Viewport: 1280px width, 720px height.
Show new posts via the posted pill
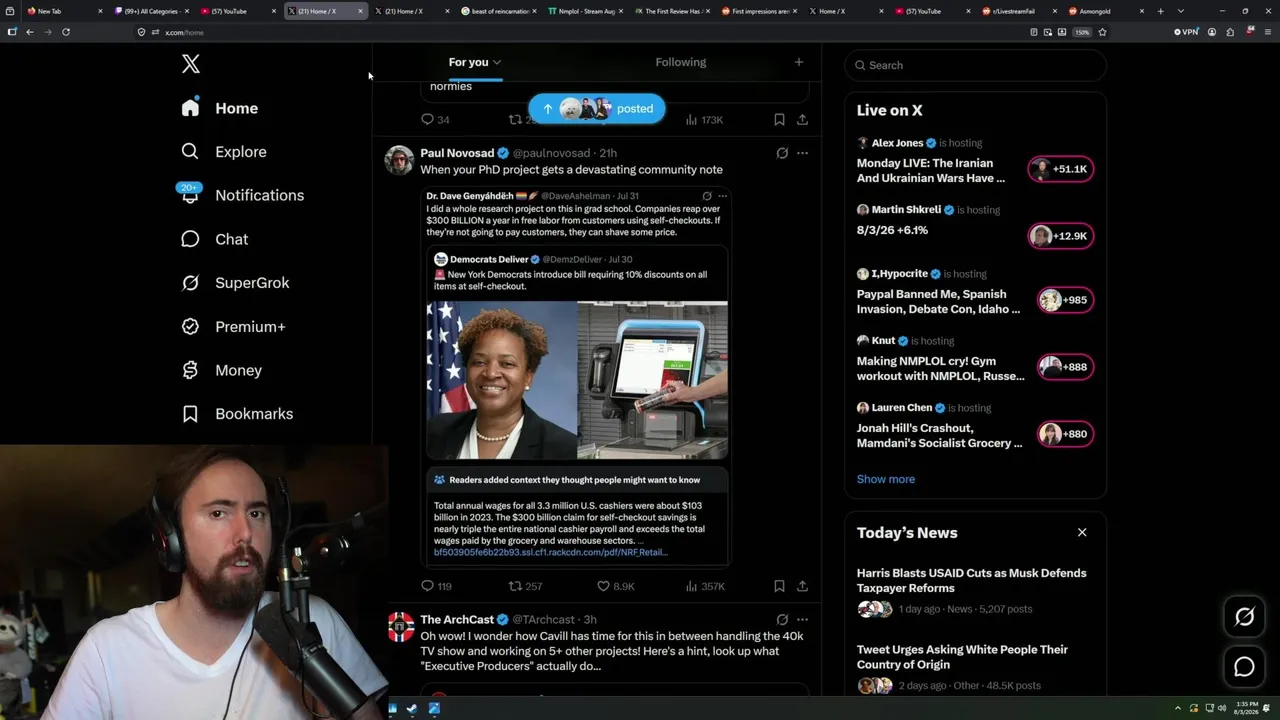click(597, 109)
